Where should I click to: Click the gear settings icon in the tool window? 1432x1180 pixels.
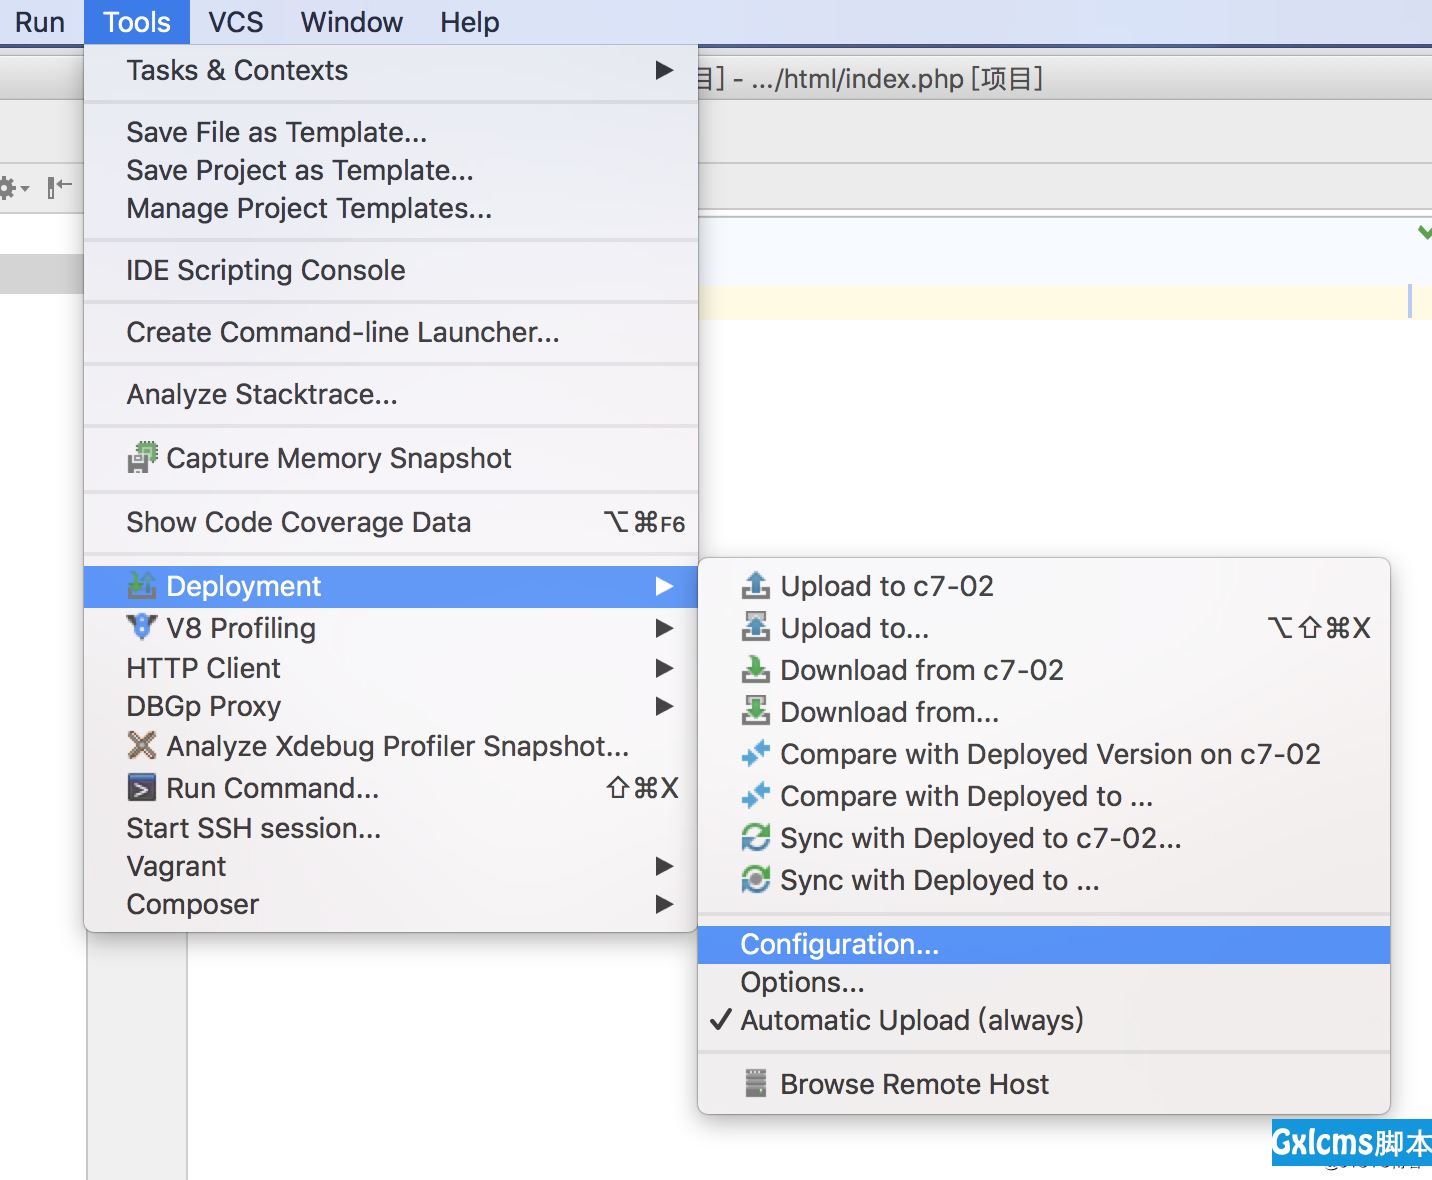tap(10, 187)
